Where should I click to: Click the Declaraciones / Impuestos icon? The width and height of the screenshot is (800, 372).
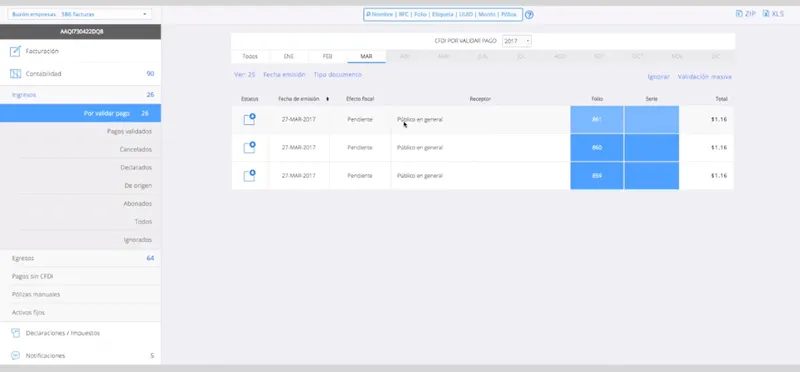coord(16,333)
